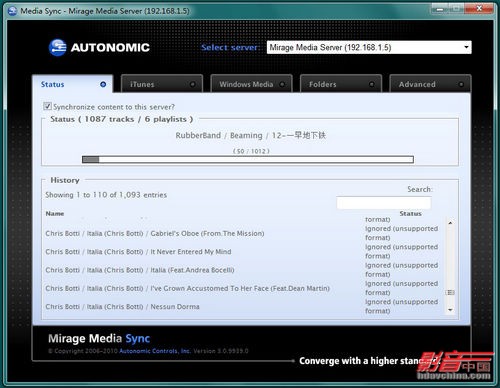Click the 1087 tracks / 6 playlists status

(x=122, y=119)
